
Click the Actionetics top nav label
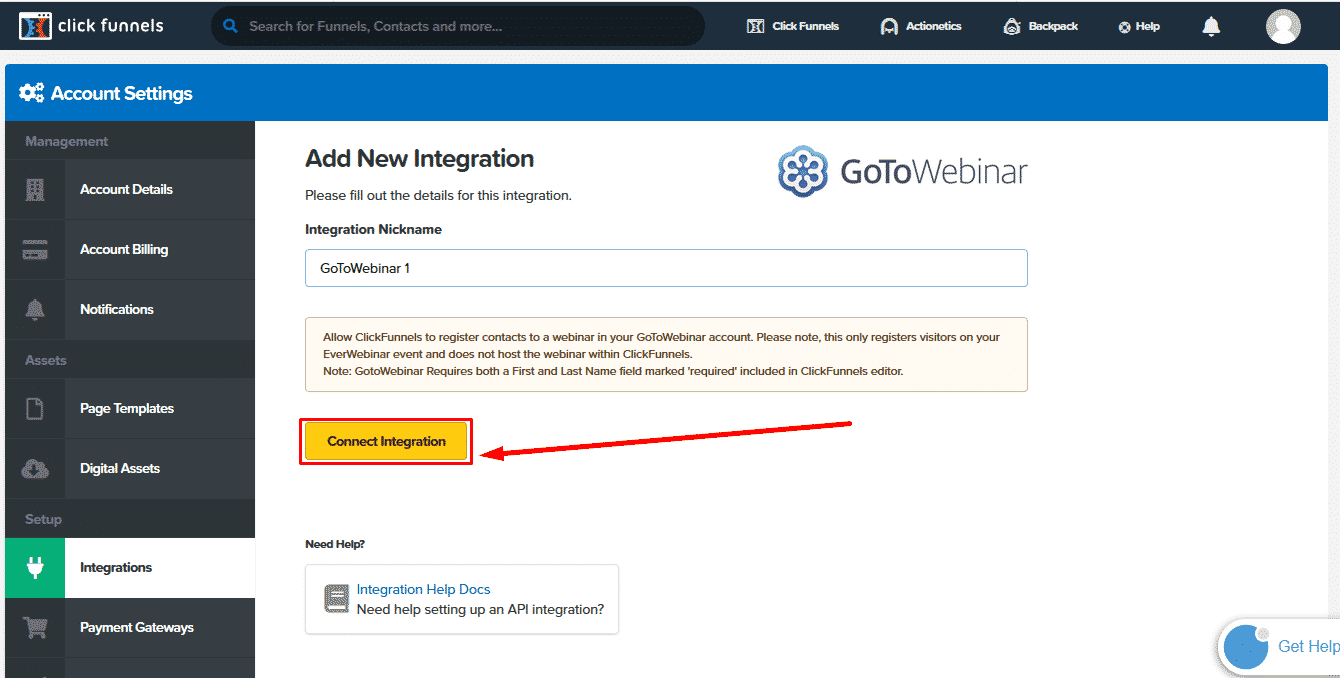(934, 26)
